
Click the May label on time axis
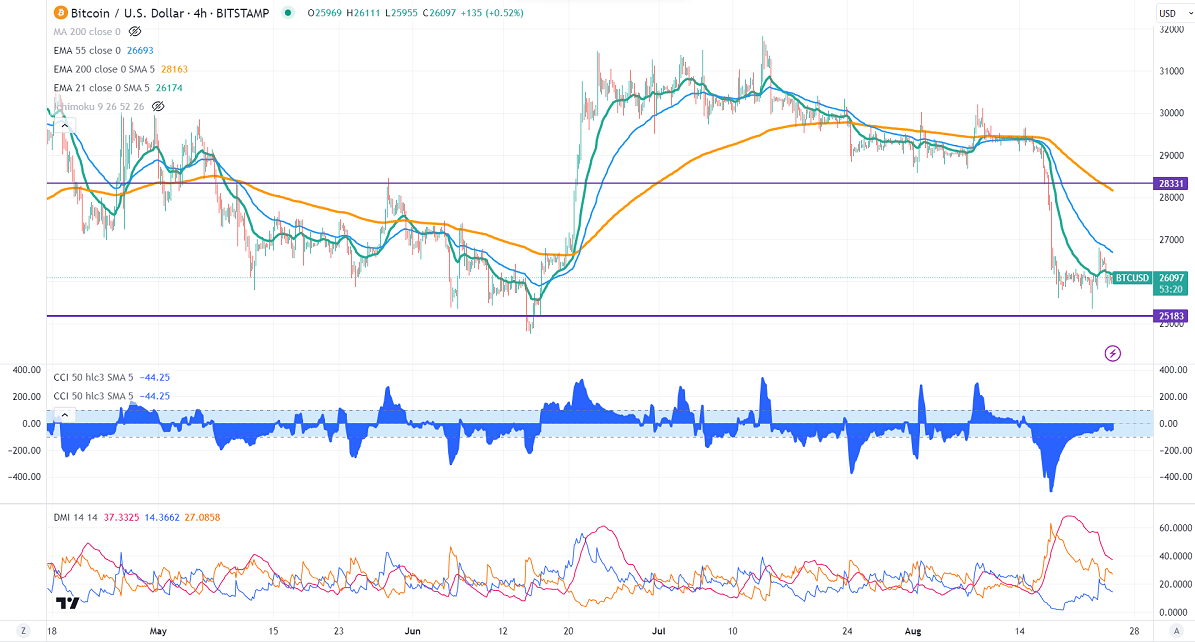[158, 631]
